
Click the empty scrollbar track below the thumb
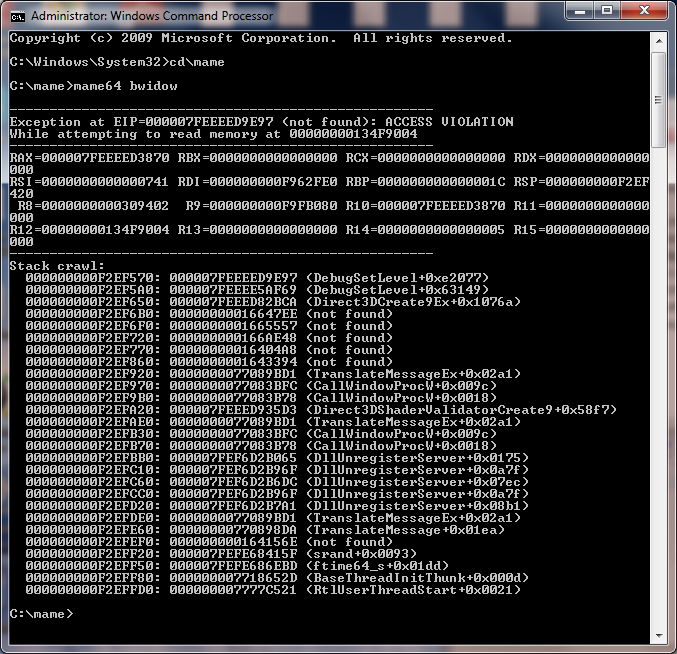point(659,400)
